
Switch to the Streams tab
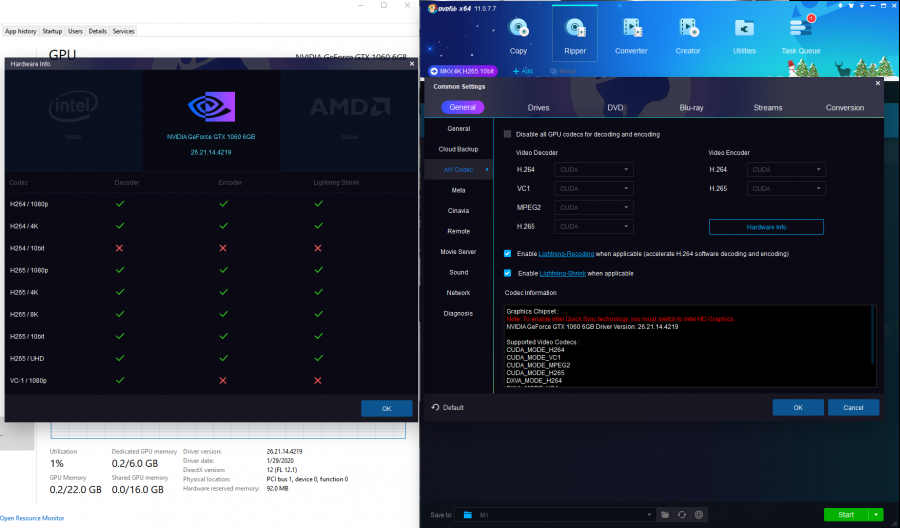tap(767, 107)
